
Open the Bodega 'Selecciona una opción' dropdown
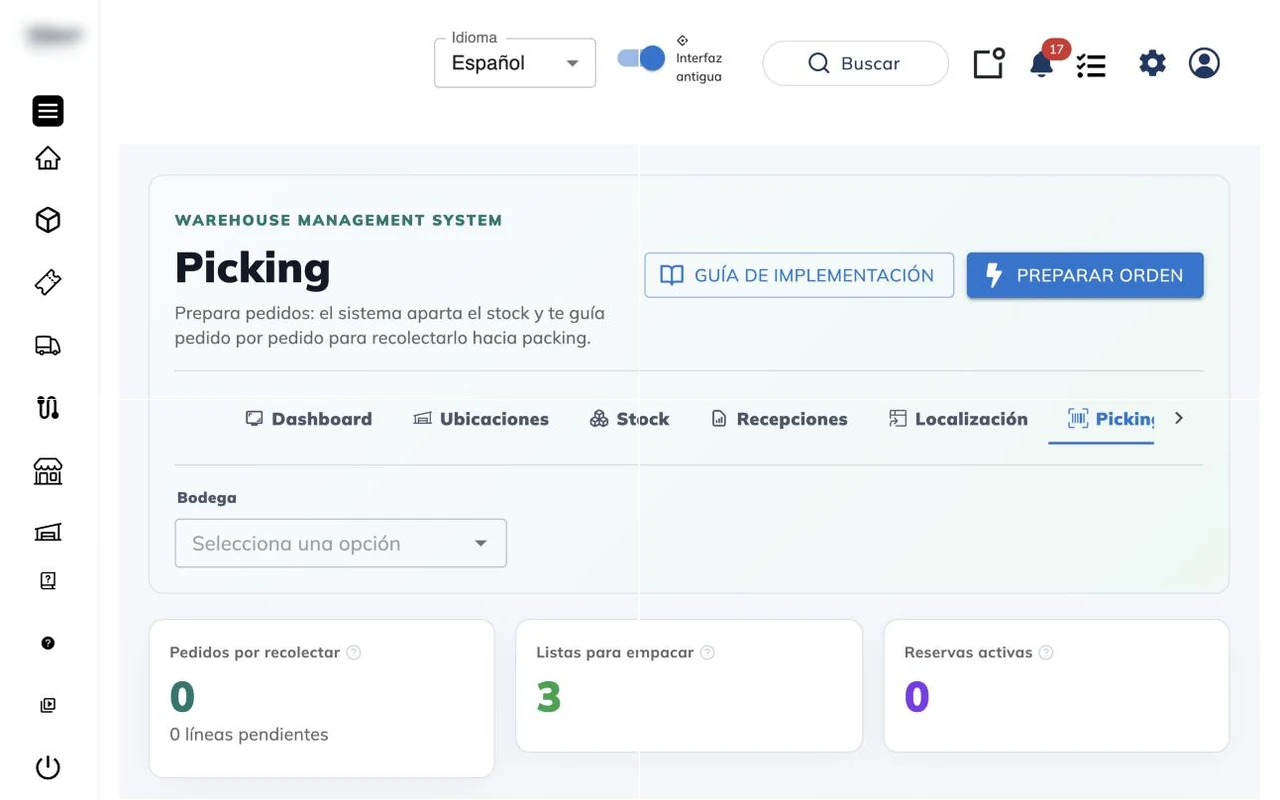pos(341,543)
